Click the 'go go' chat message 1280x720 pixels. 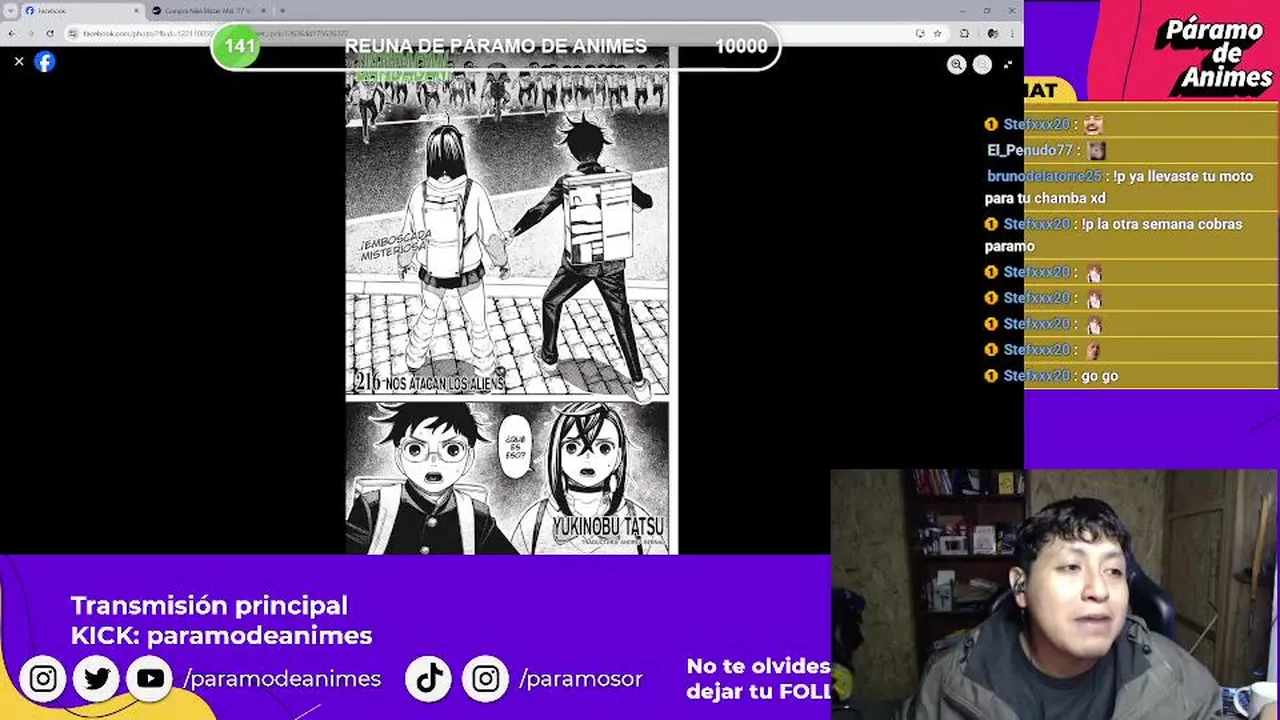1100,376
